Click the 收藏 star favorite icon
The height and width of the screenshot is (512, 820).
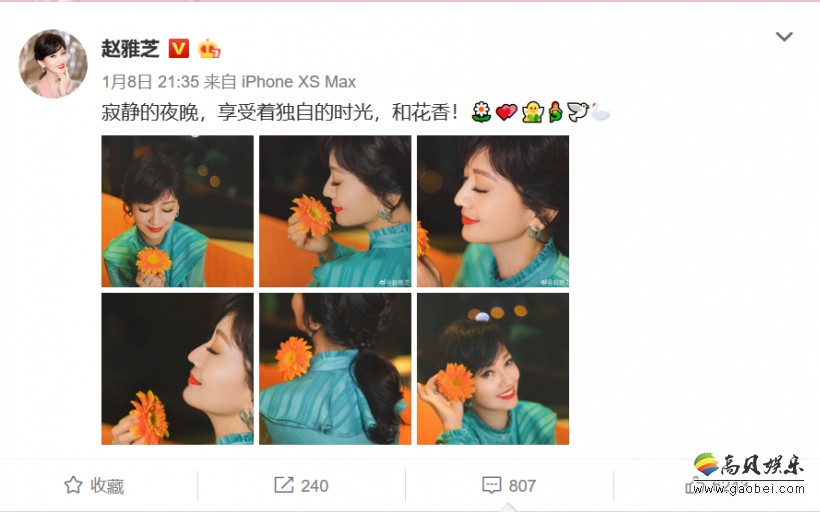coord(73,485)
